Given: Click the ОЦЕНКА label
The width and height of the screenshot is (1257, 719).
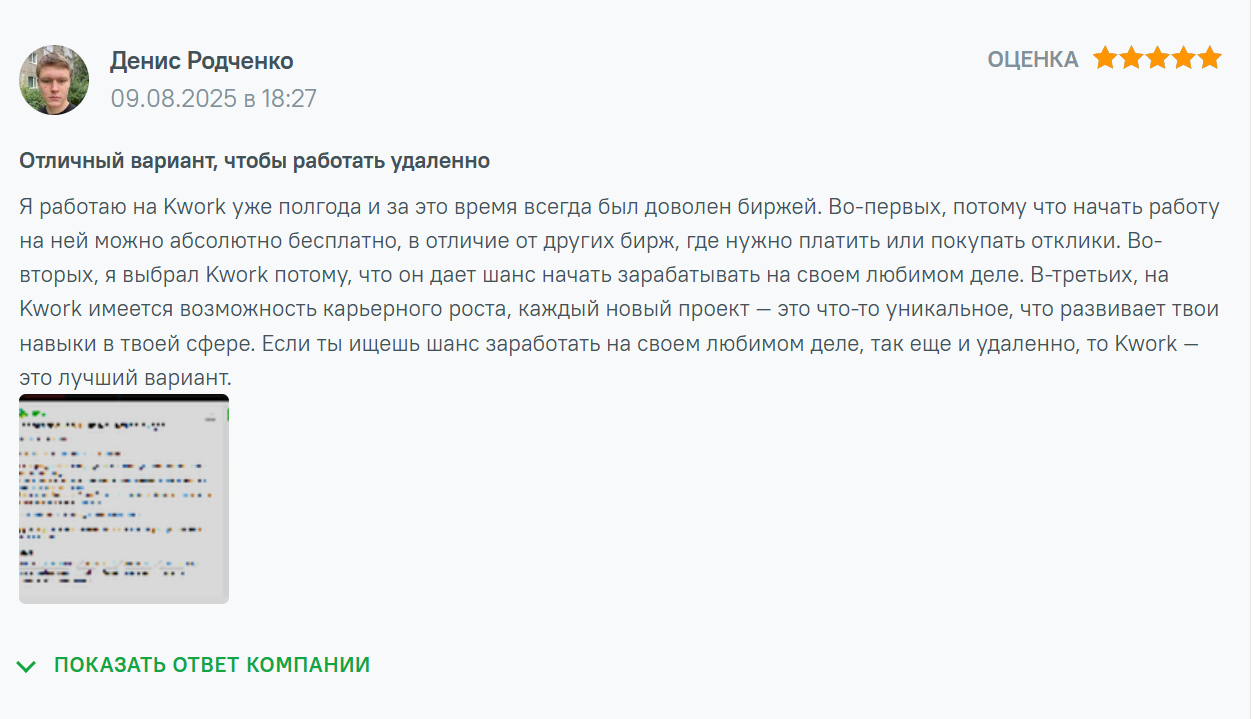Looking at the screenshot, I should tap(1033, 59).
